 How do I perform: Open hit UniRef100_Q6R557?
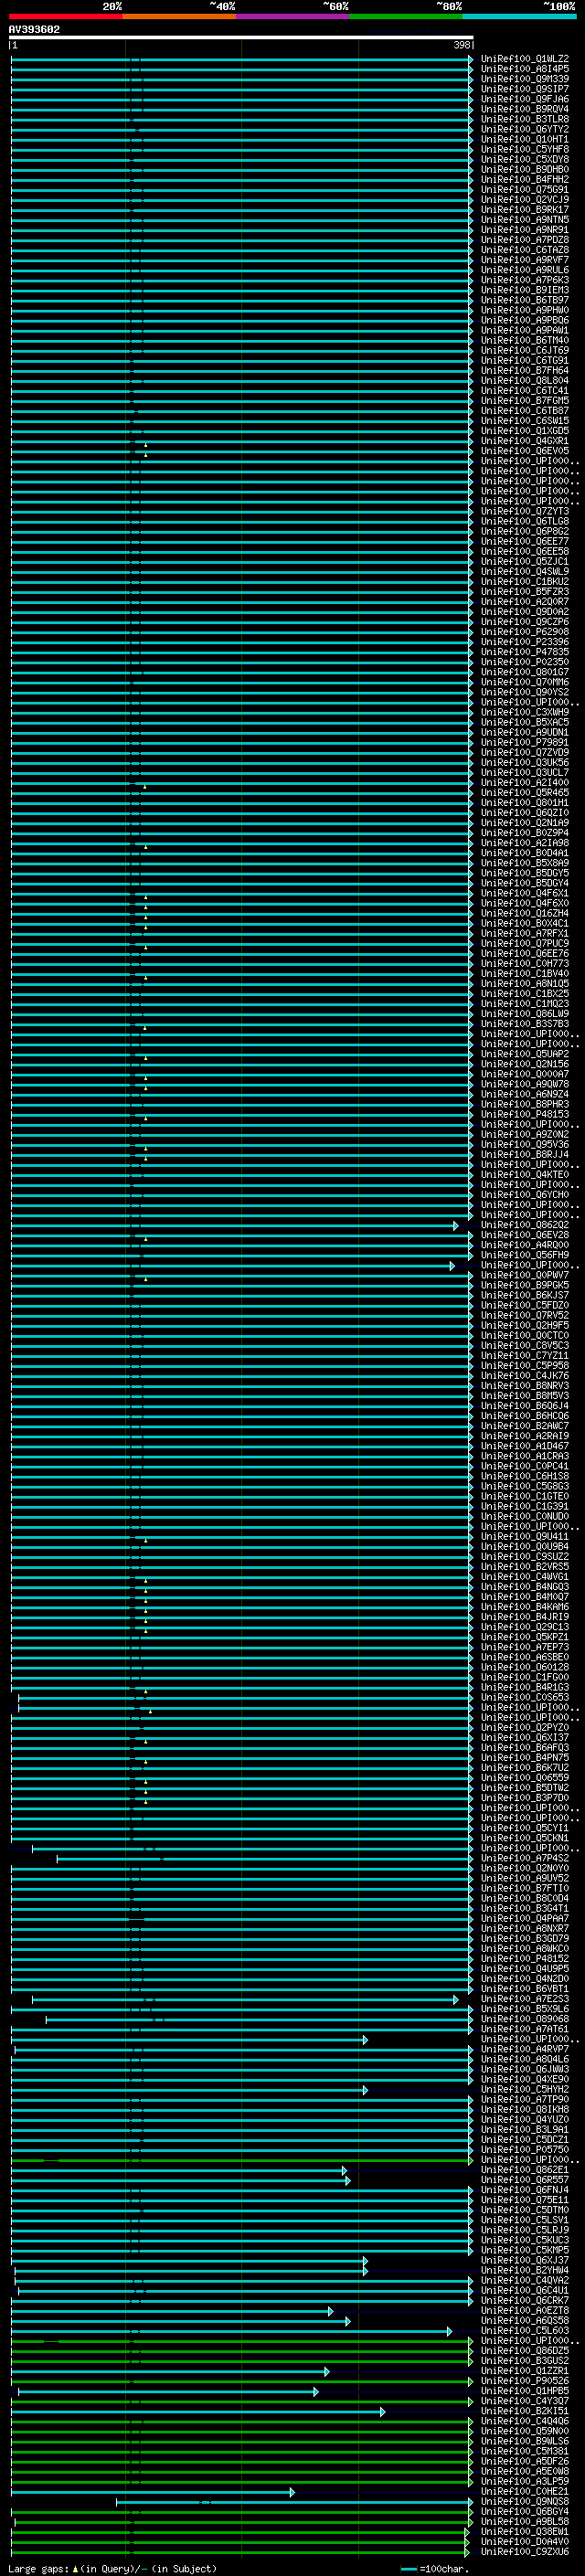coord(525,2180)
